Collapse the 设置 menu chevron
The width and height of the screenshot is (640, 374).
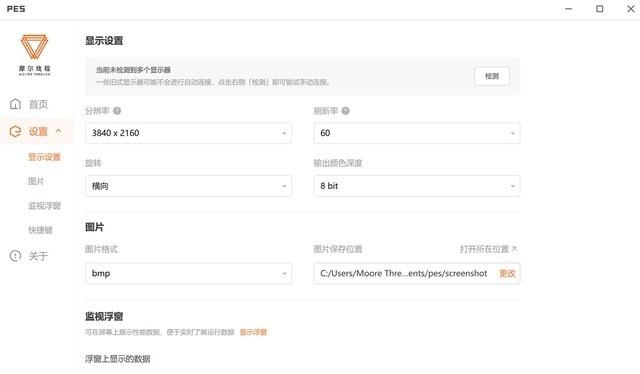(x=58, y=131)
